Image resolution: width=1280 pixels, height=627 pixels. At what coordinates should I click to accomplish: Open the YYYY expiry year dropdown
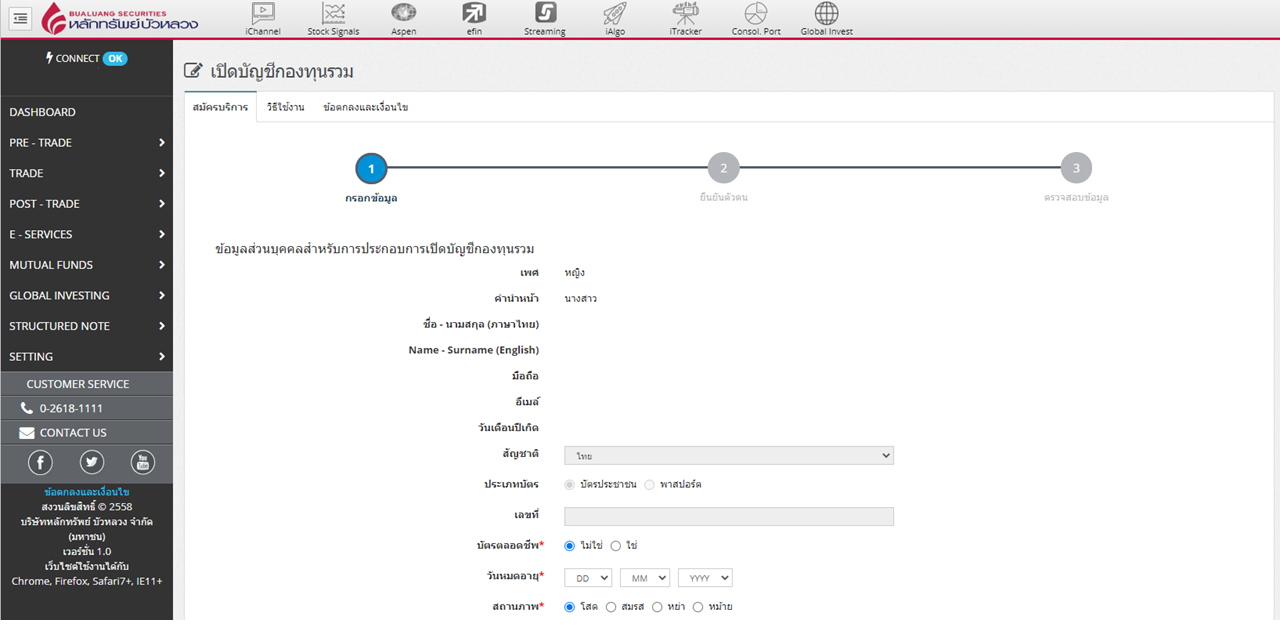tap(704, 578)
